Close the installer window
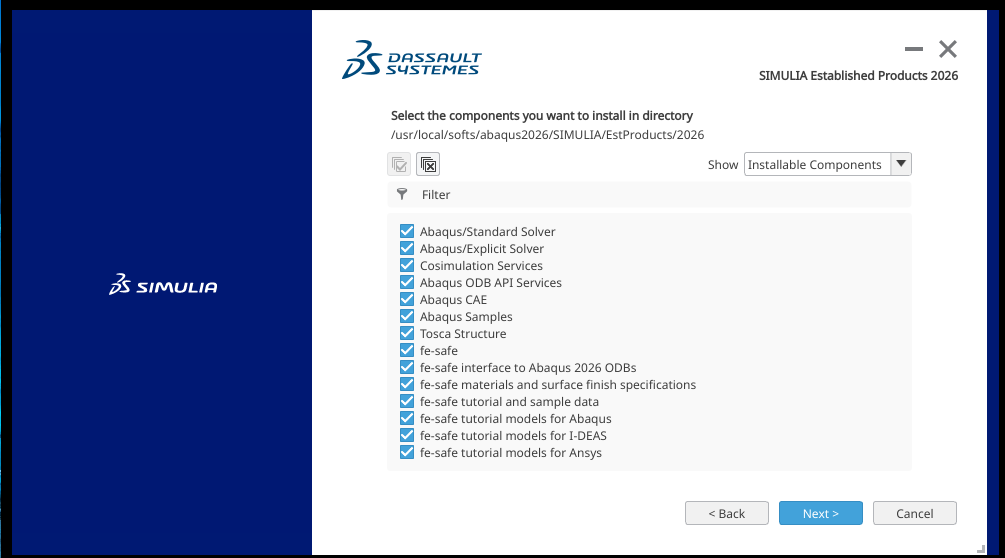Image resolution: width=1005 pixels, height=558 pixels. coord(948,49)
